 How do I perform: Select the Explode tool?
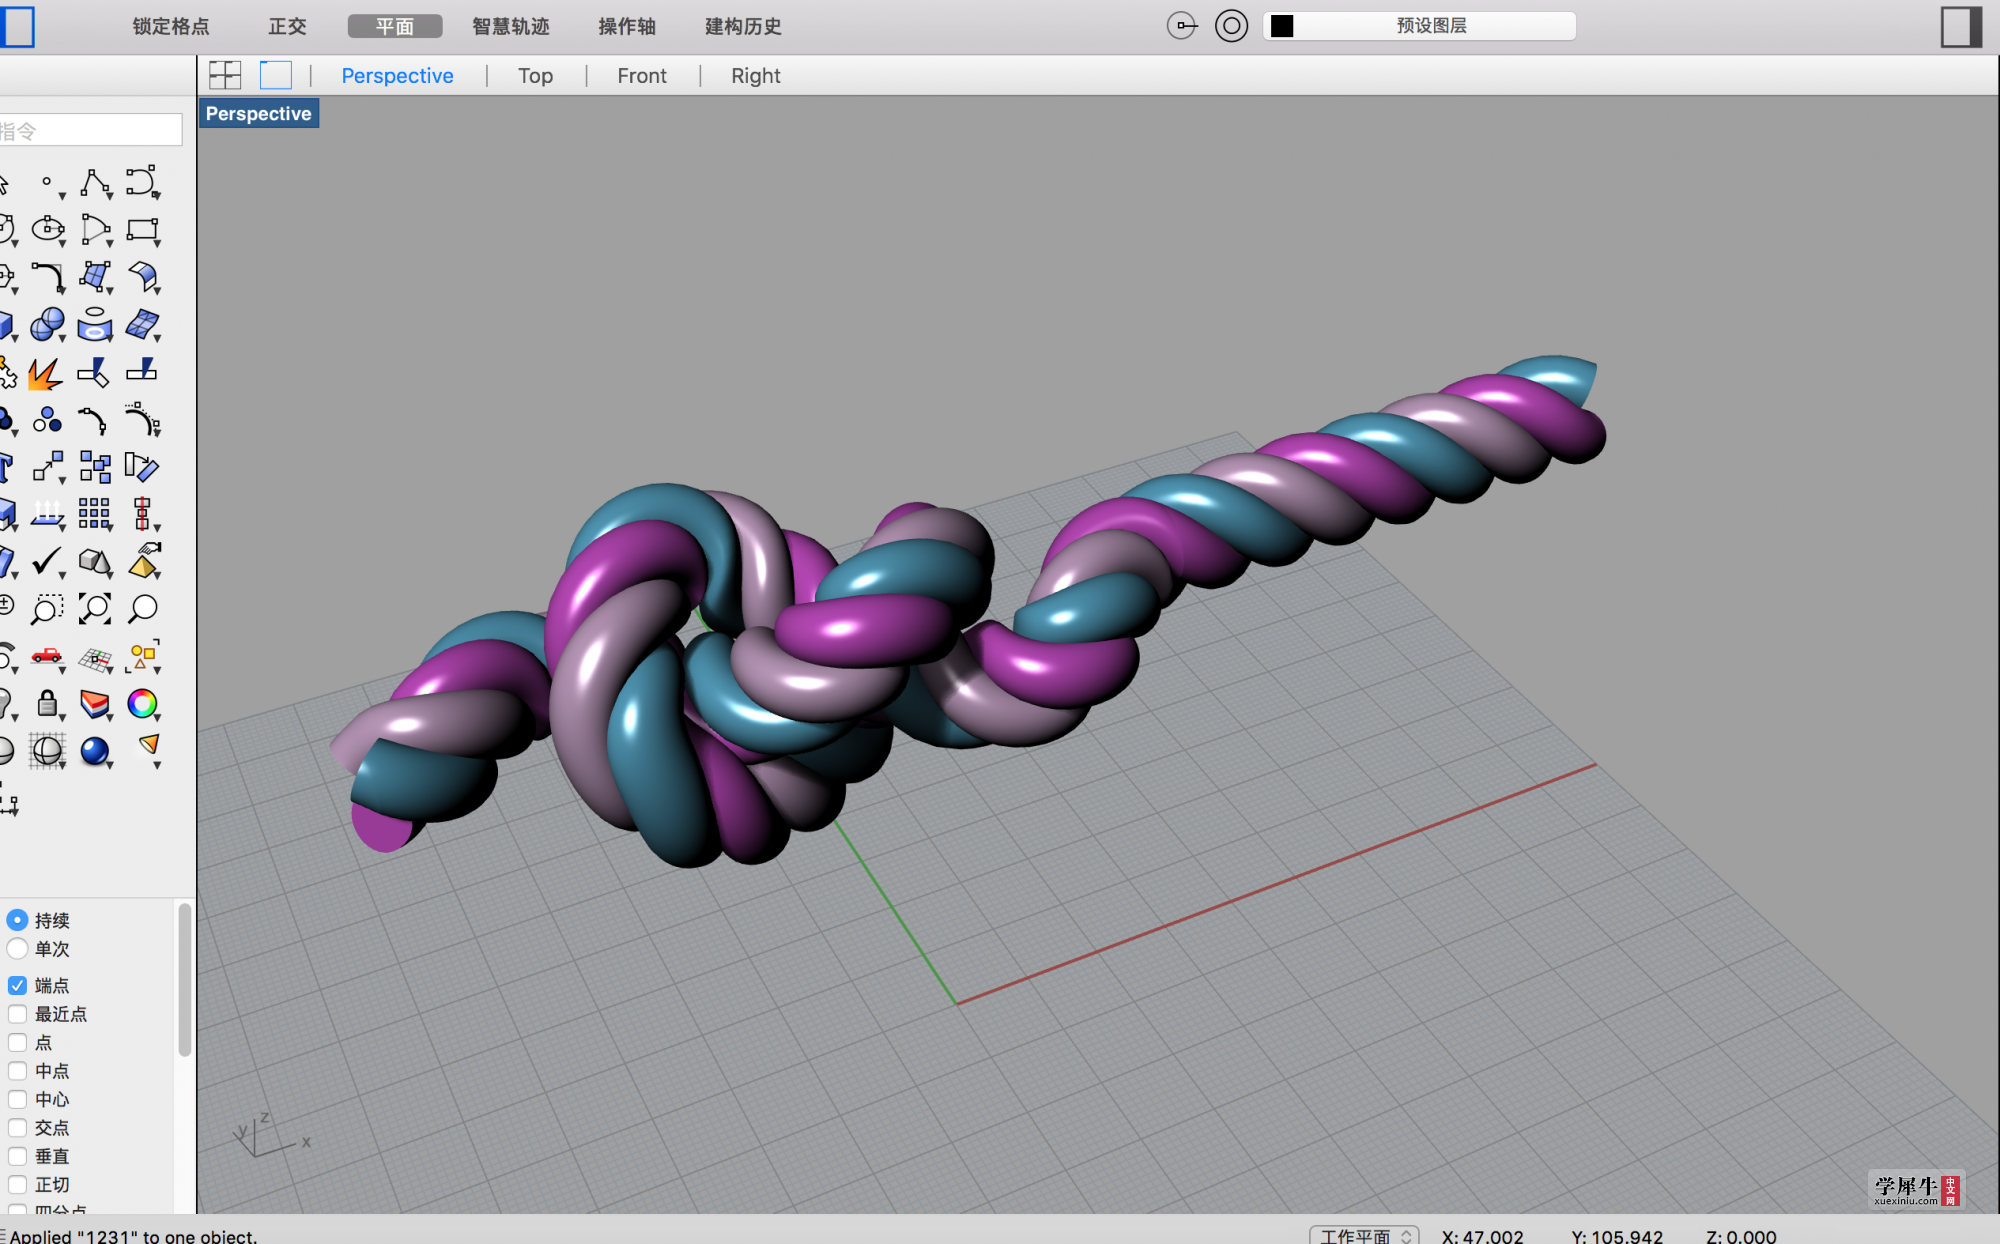(45, 373)
